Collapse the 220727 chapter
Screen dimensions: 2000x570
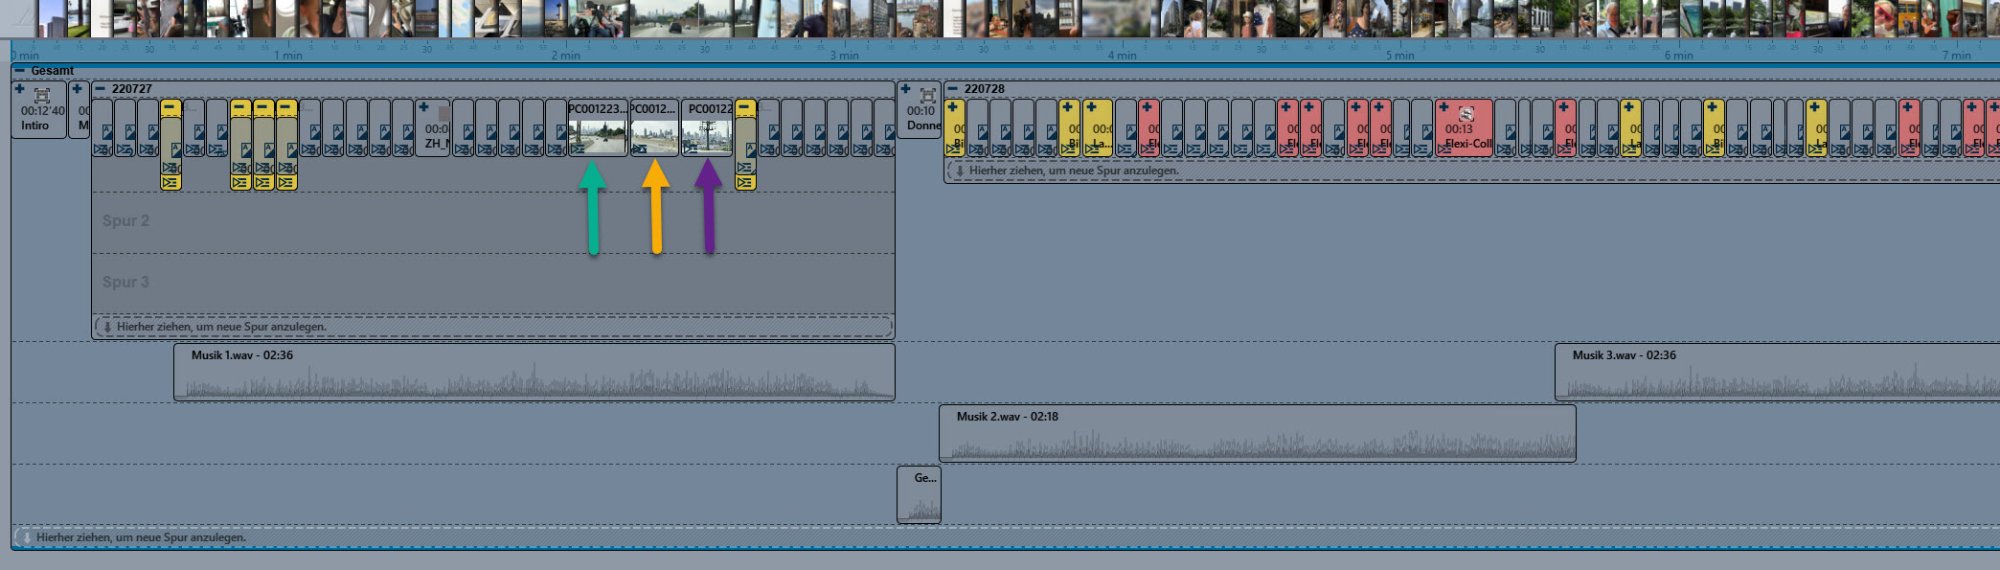[x=100, y=89]
